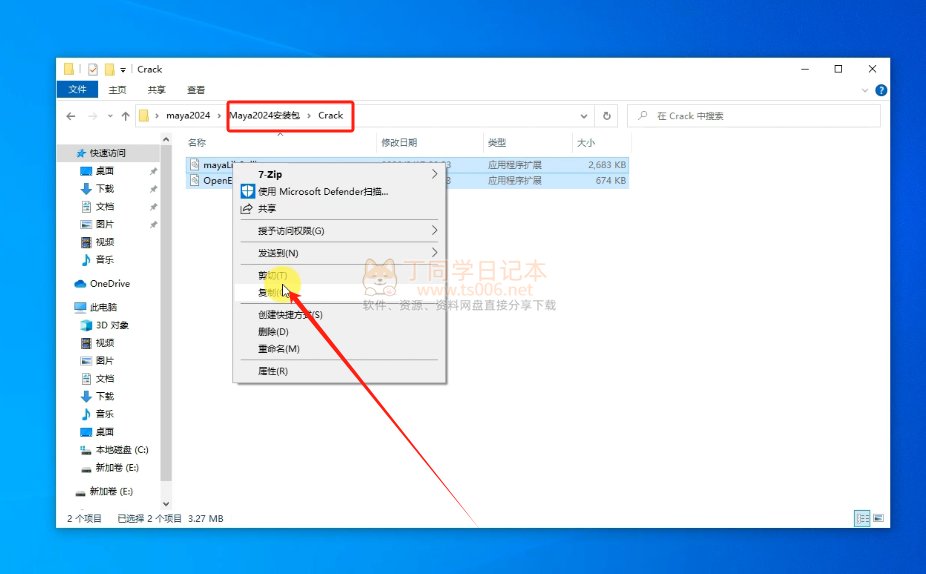Image resolution: width=926 pixels, height=574 pixels.
Task: Switch to the 共享 ribbon tab
Action: tap(156, 90)
